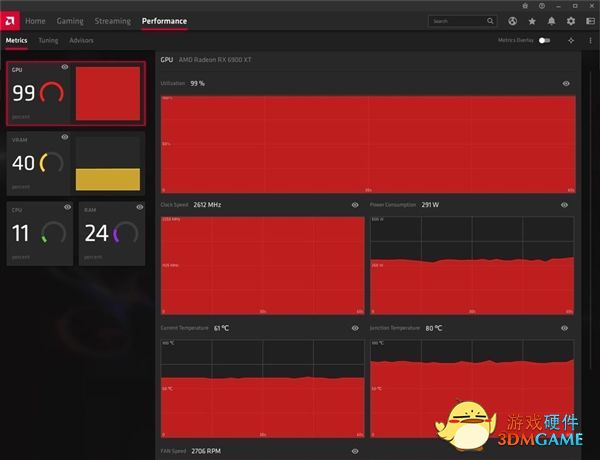600x460 pixels.
Task: Open the settings gear icon
Action: click(571, 21)
